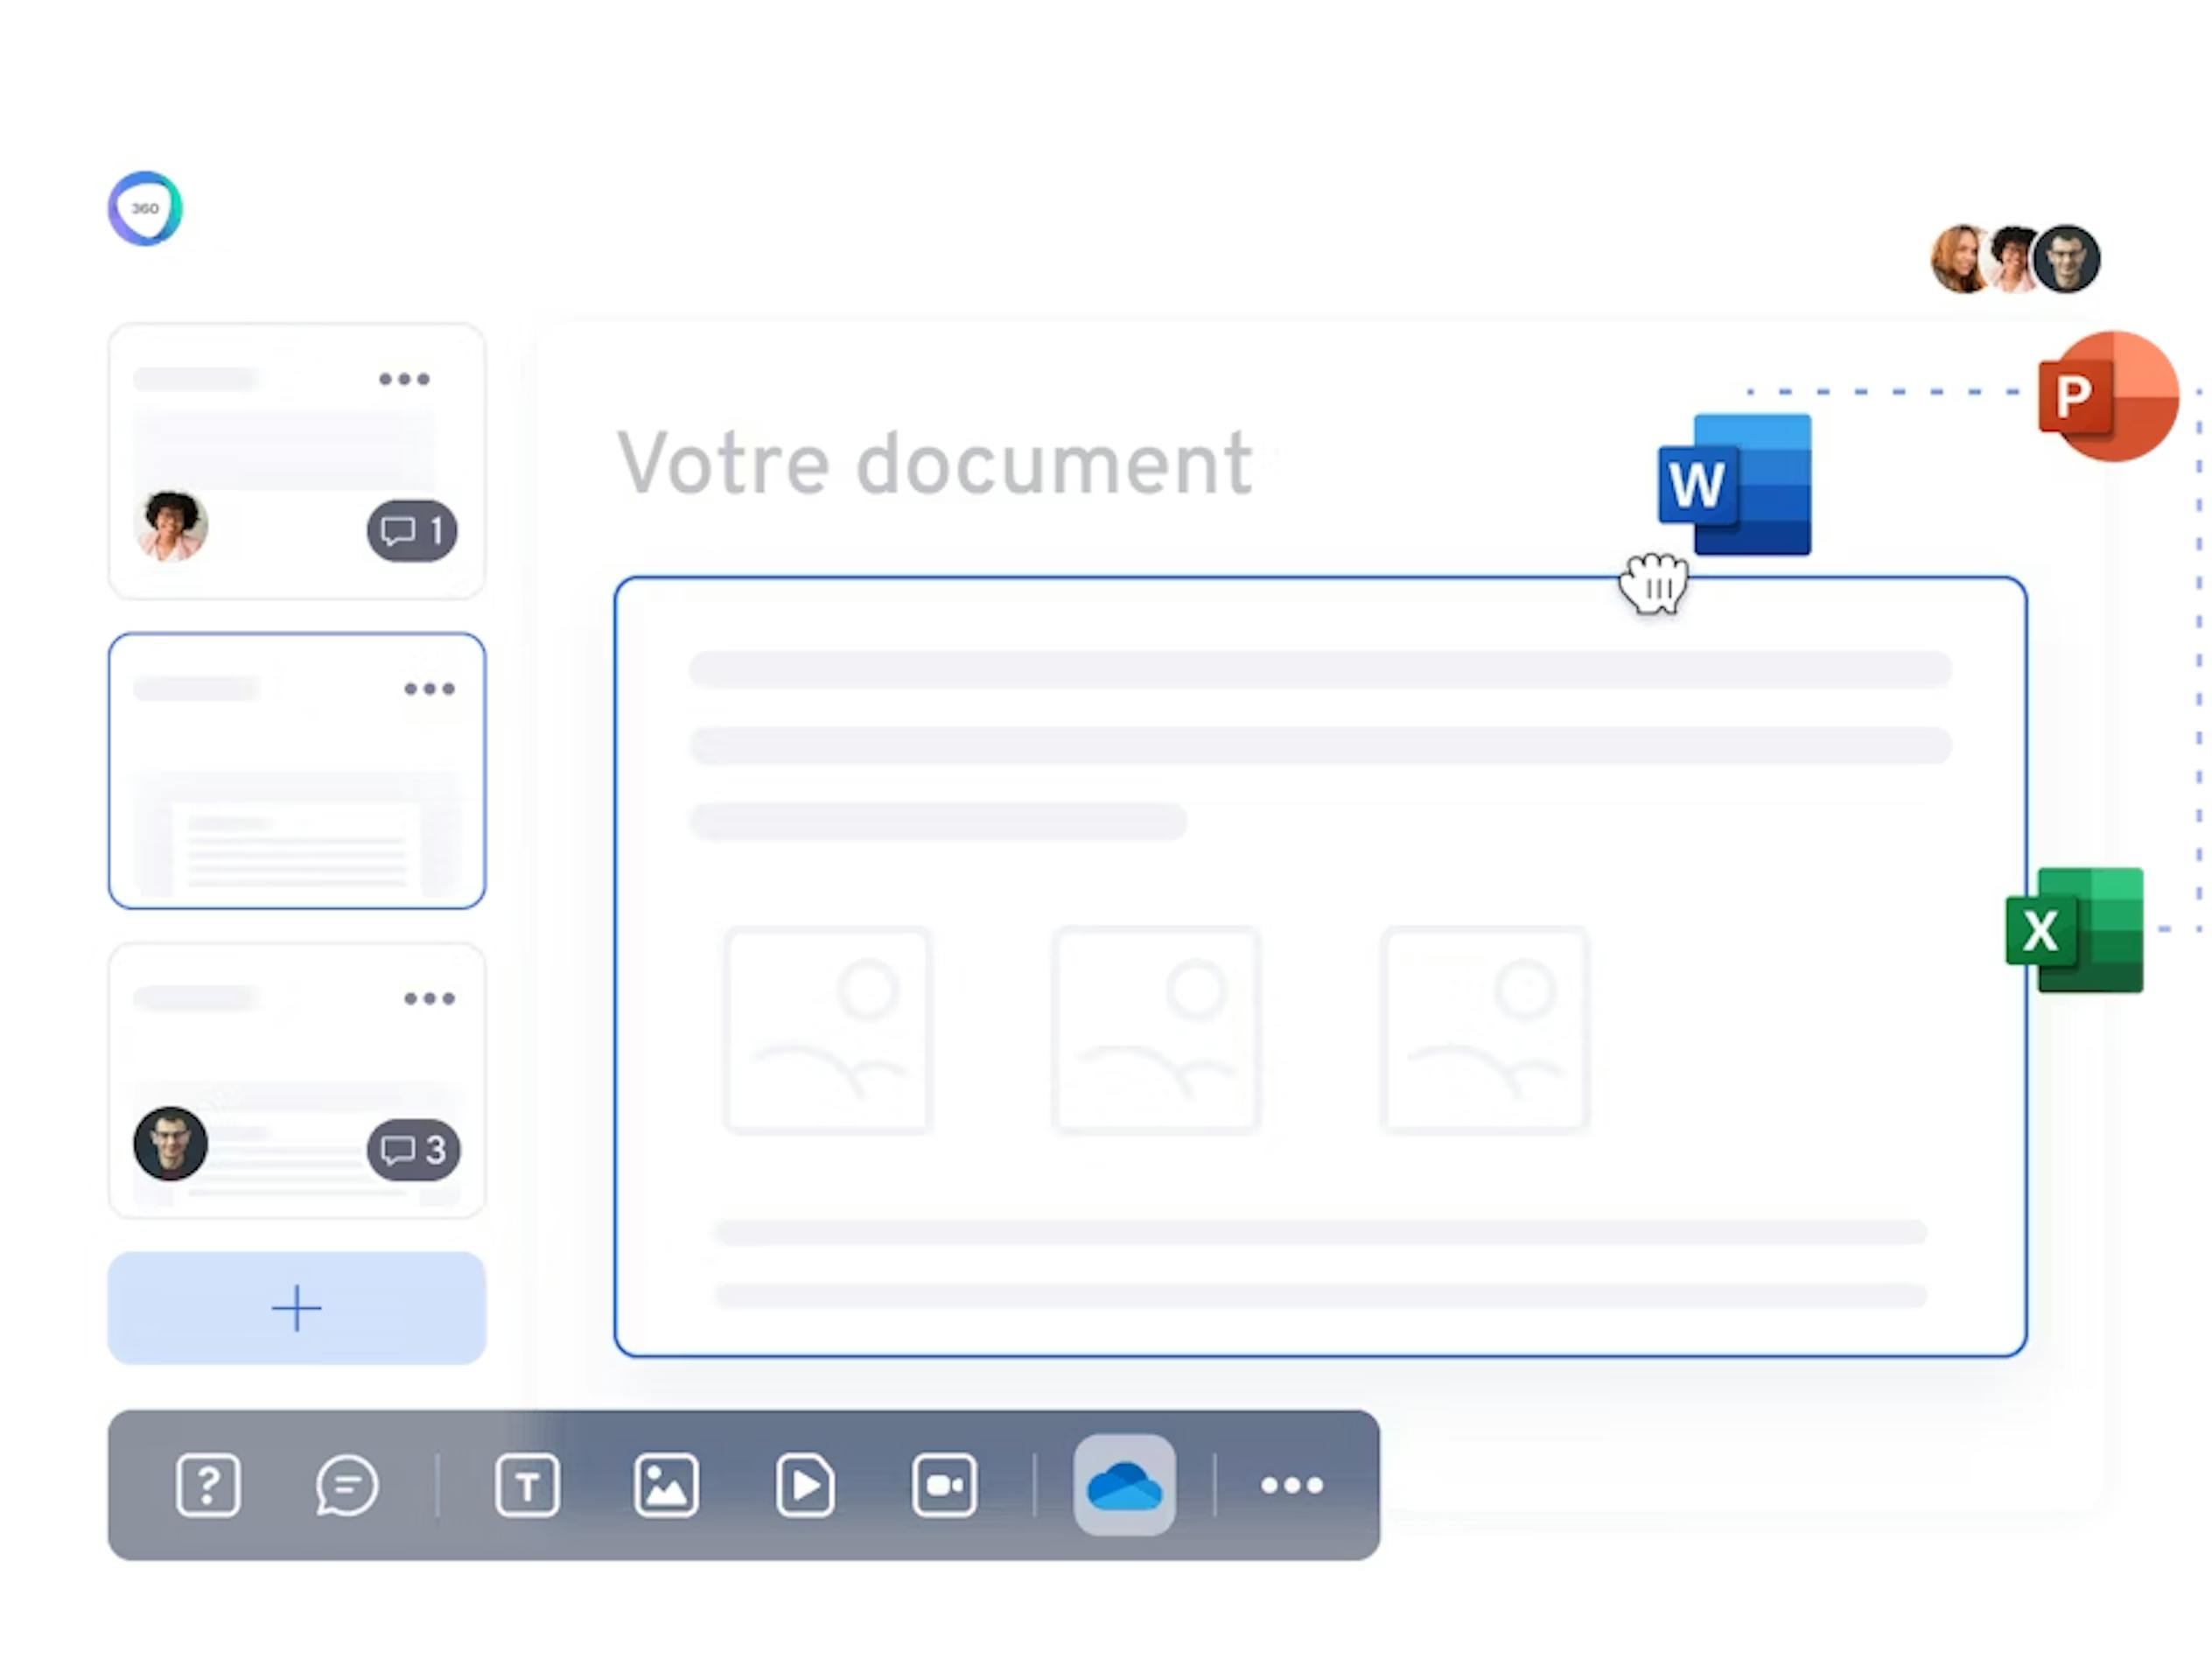The width and height of the screenshot is (2212, 1659).
Task: Select the video play block tool
Action: pyautogui.click(x=805, y=1486)
